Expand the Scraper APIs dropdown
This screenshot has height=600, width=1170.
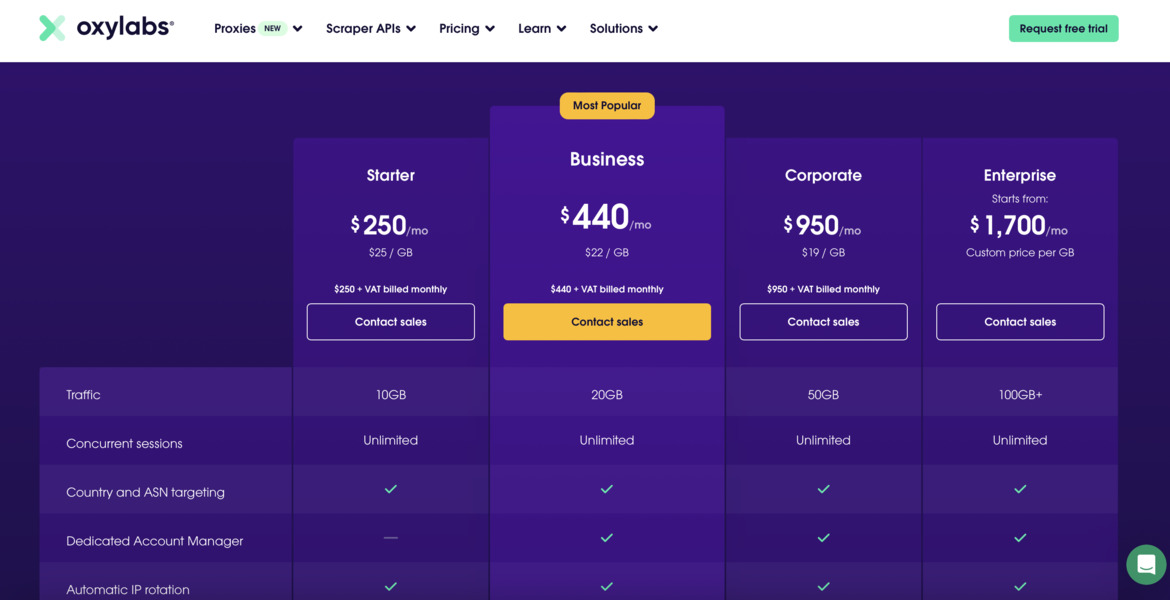click(371, 28)
